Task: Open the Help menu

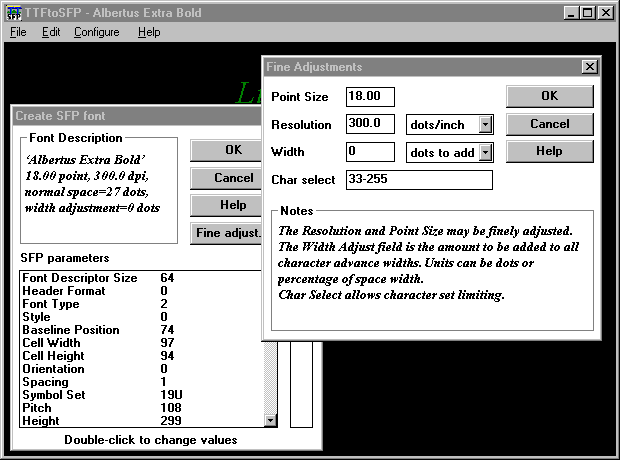Action: 149,32
